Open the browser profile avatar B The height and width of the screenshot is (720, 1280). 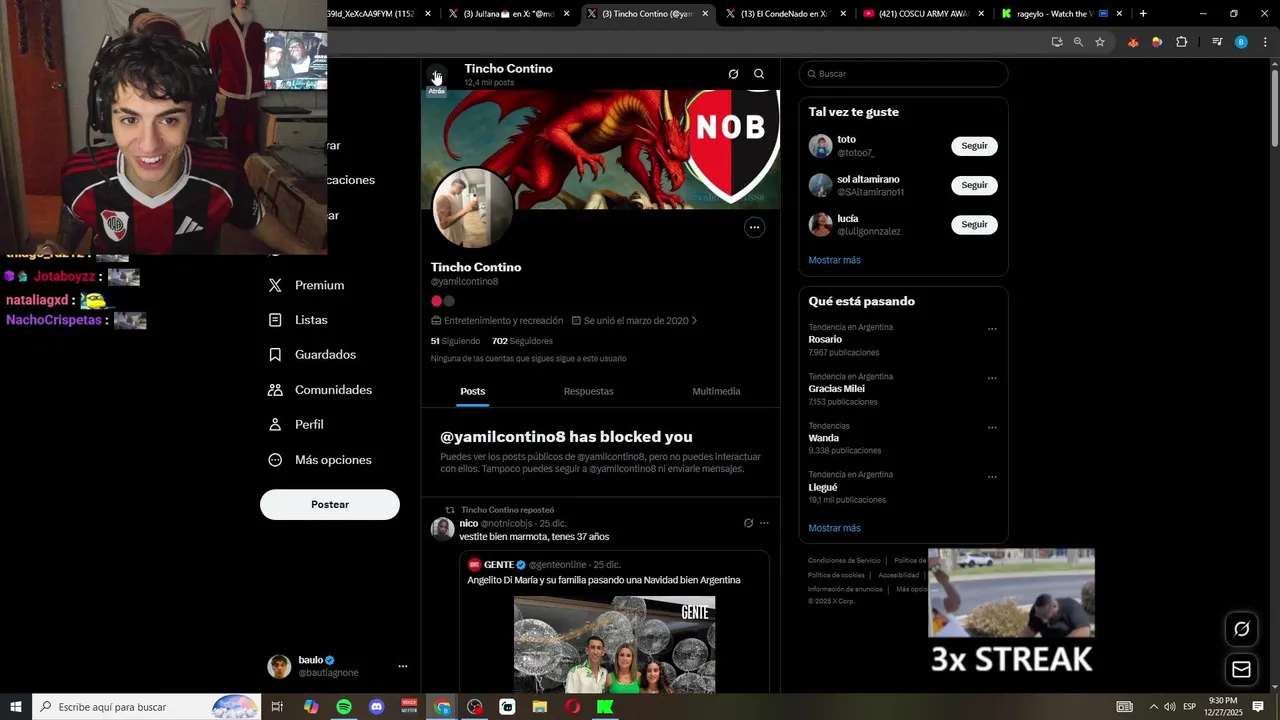[x=1241, y=42]
